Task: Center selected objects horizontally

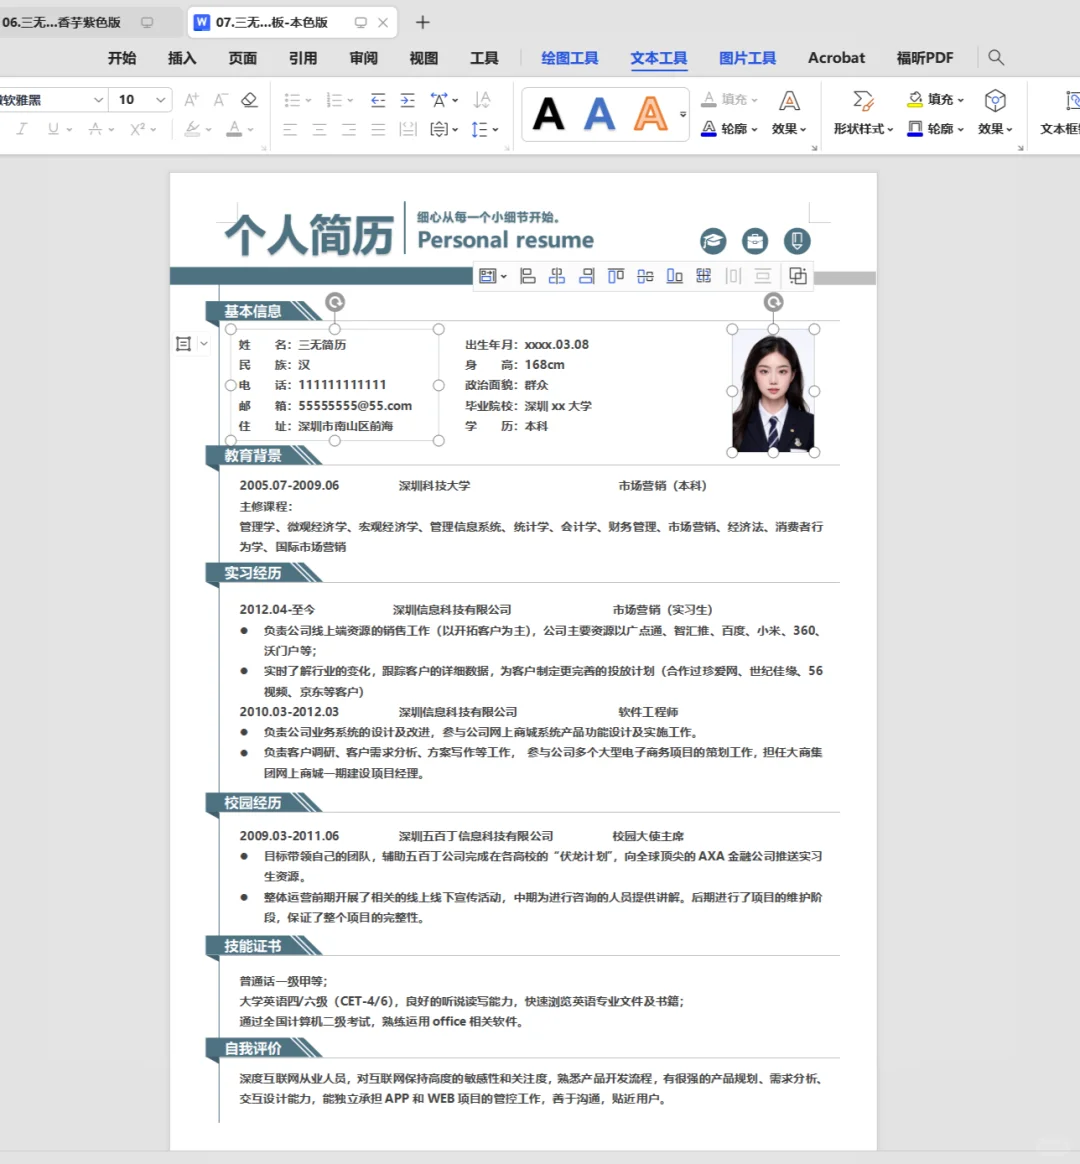Action: (x=557, y=276)
